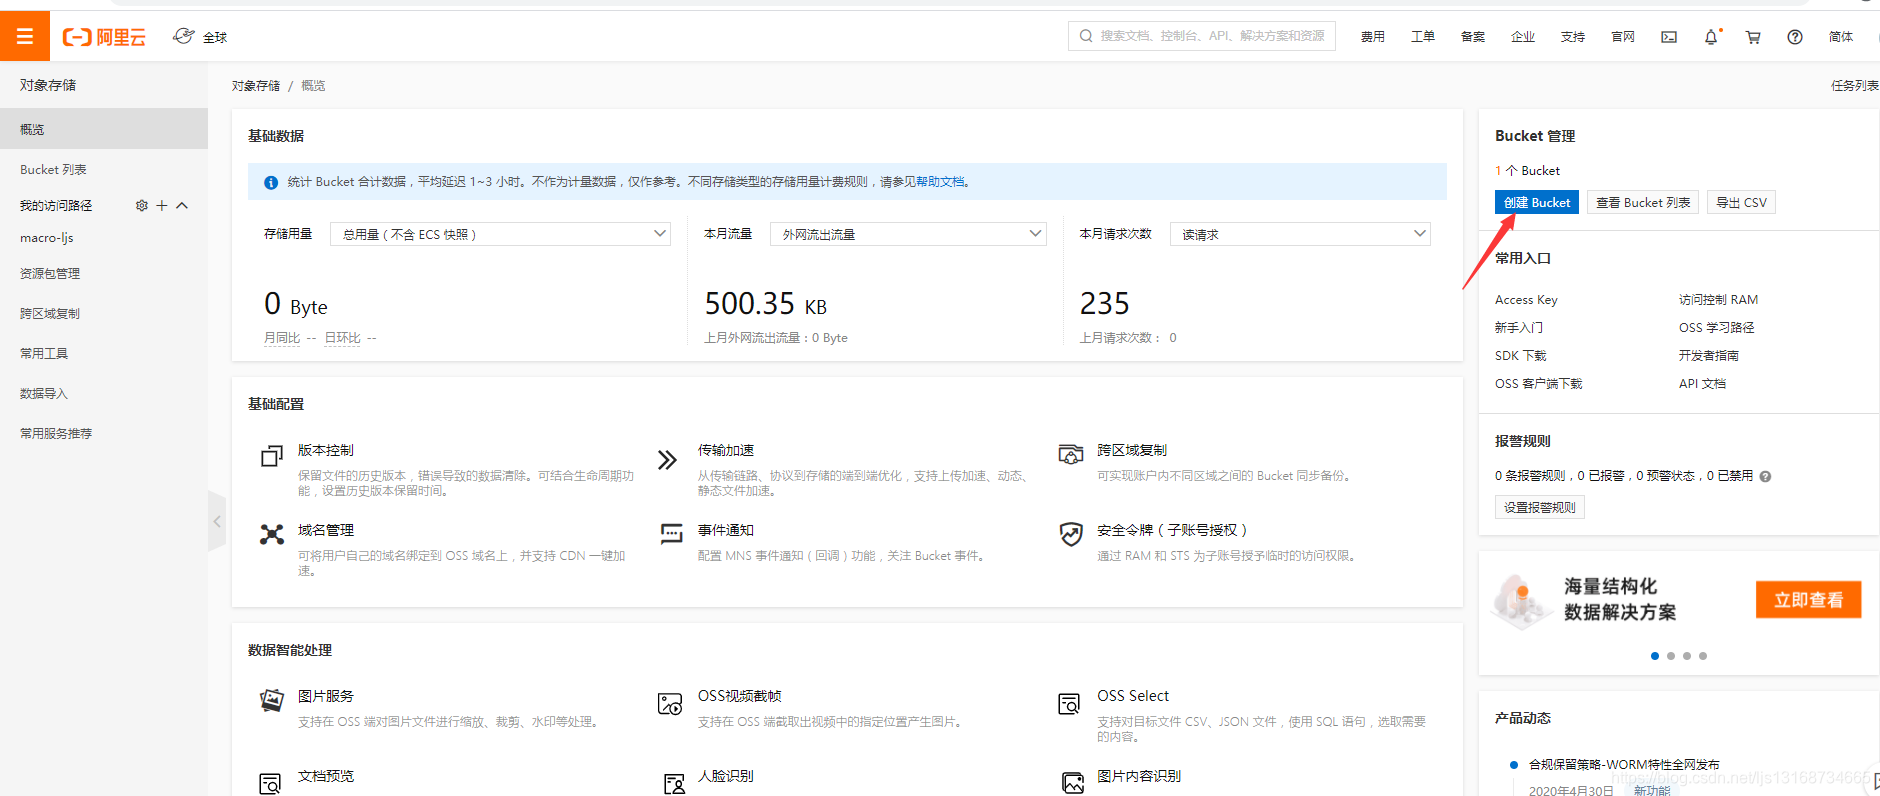
Task: Select 概览 in the sidebar
Action: point(104,129)
